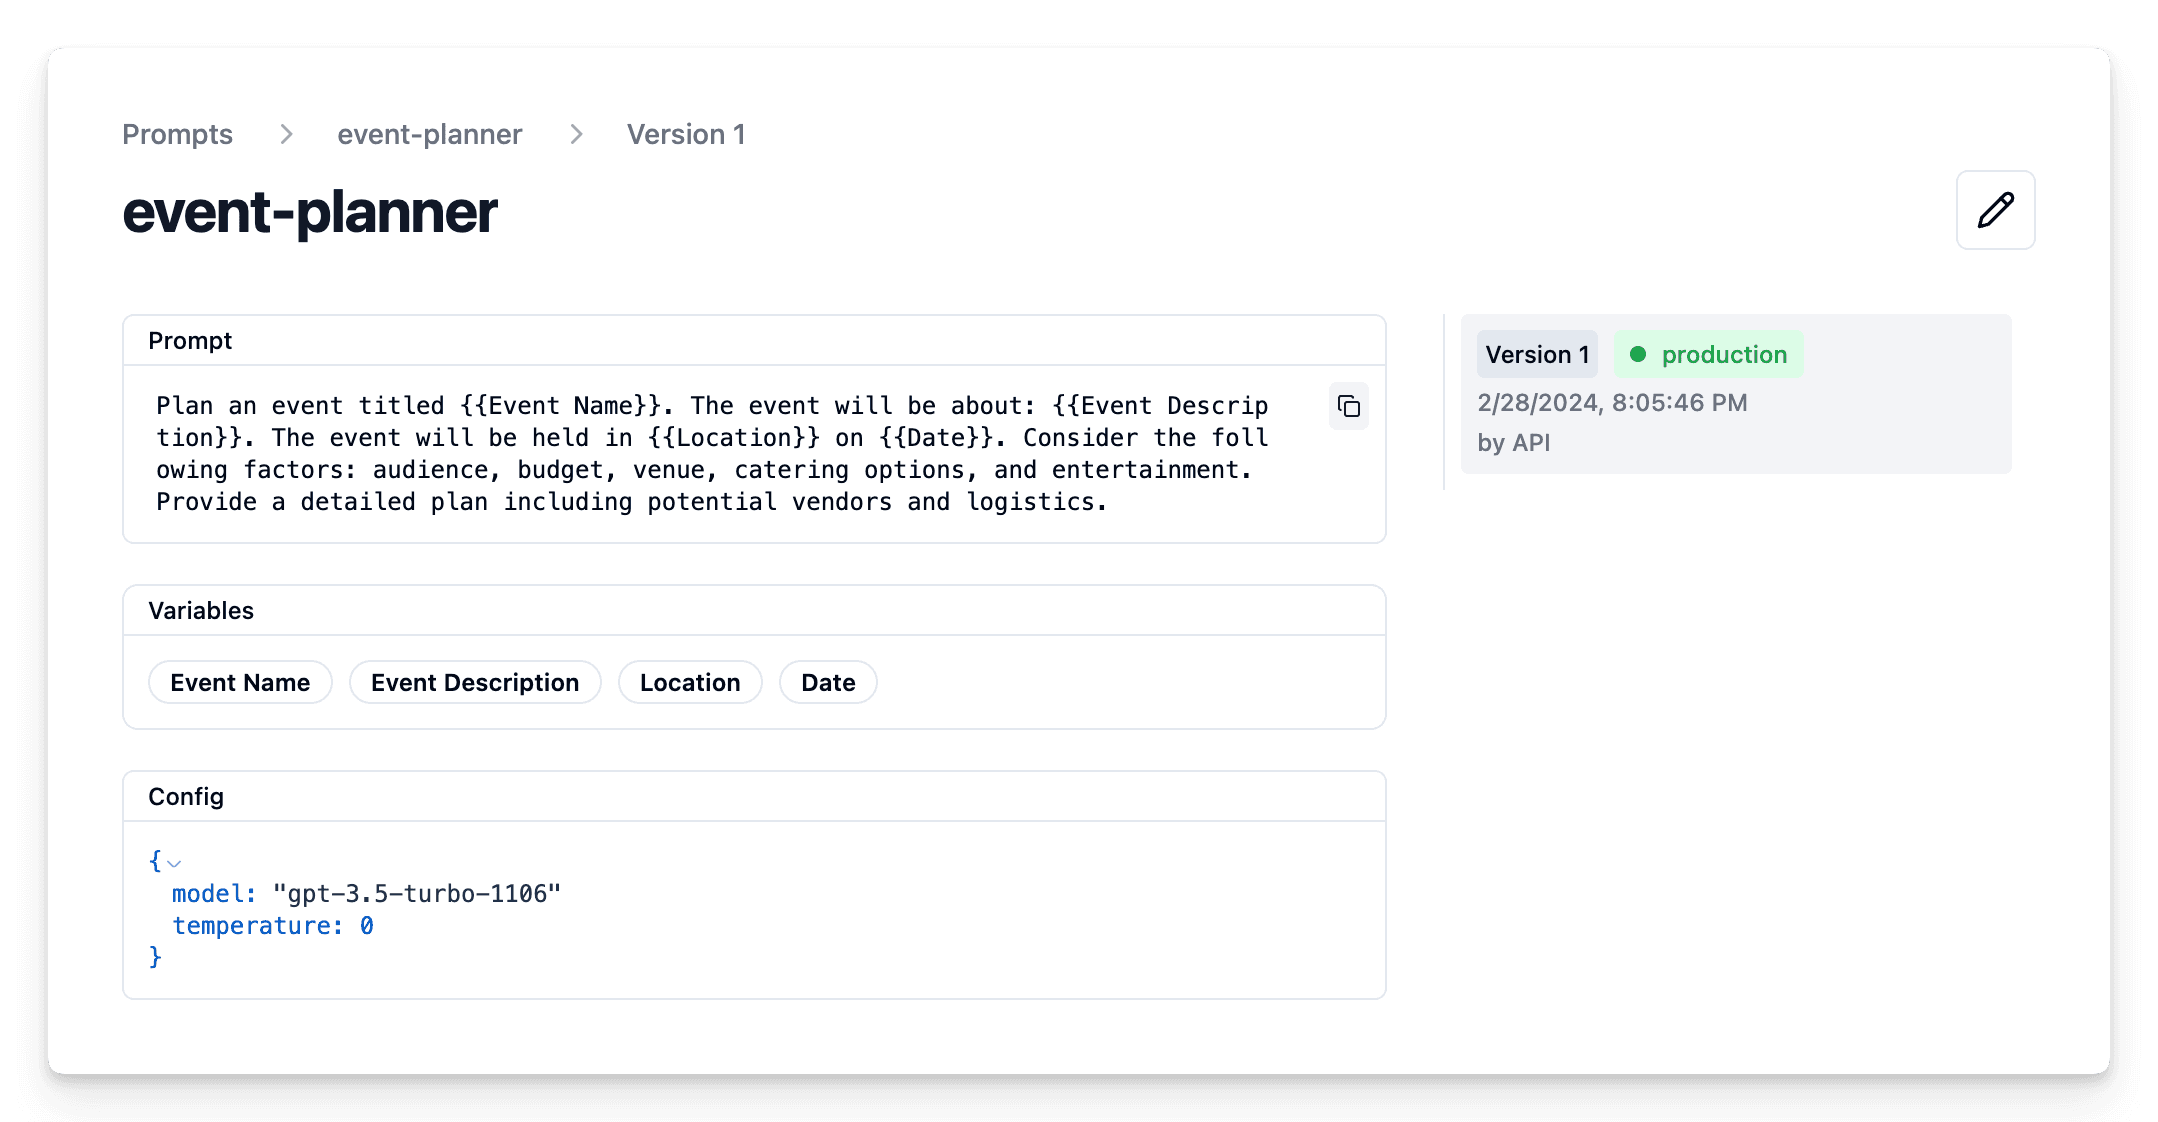Image resolution: width=2158 pixels, height=1122 pixels.
Task: Open the Prompts breadcrumb link
Action: (x=177, y=134)
